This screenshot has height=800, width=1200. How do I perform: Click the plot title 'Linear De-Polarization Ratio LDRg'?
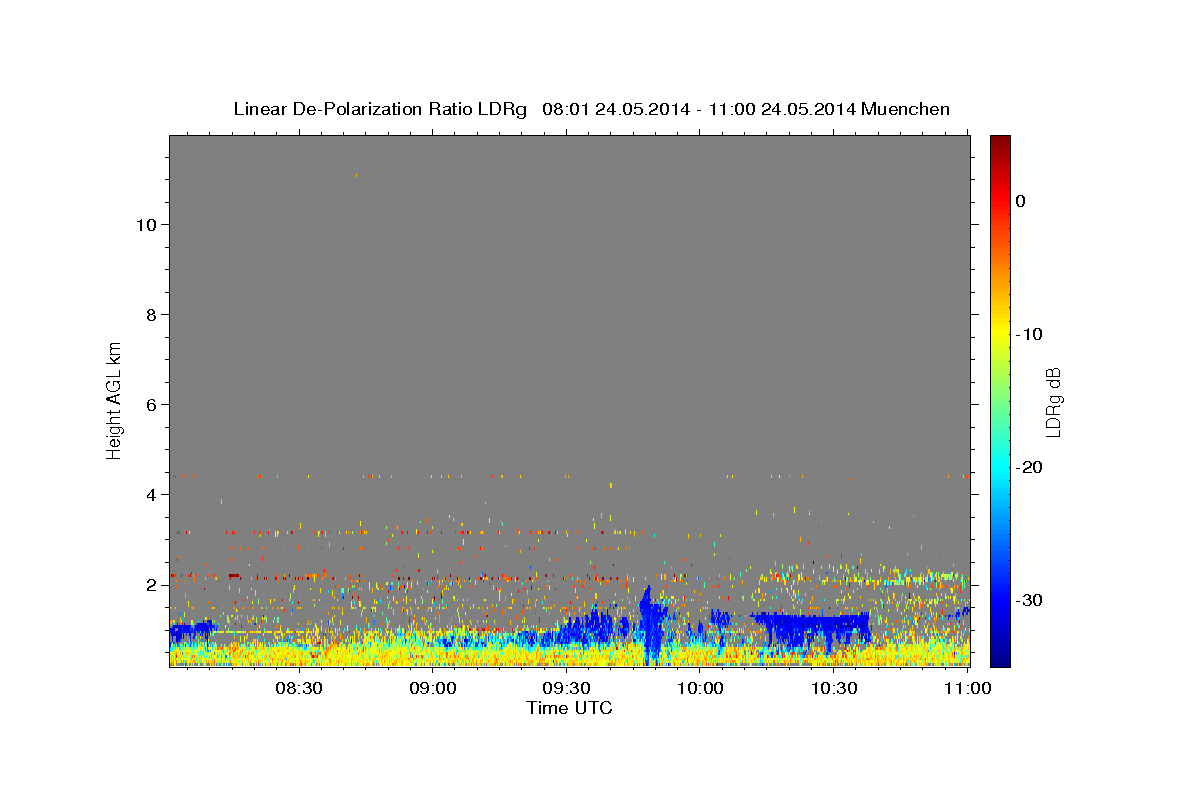point(380,109)
